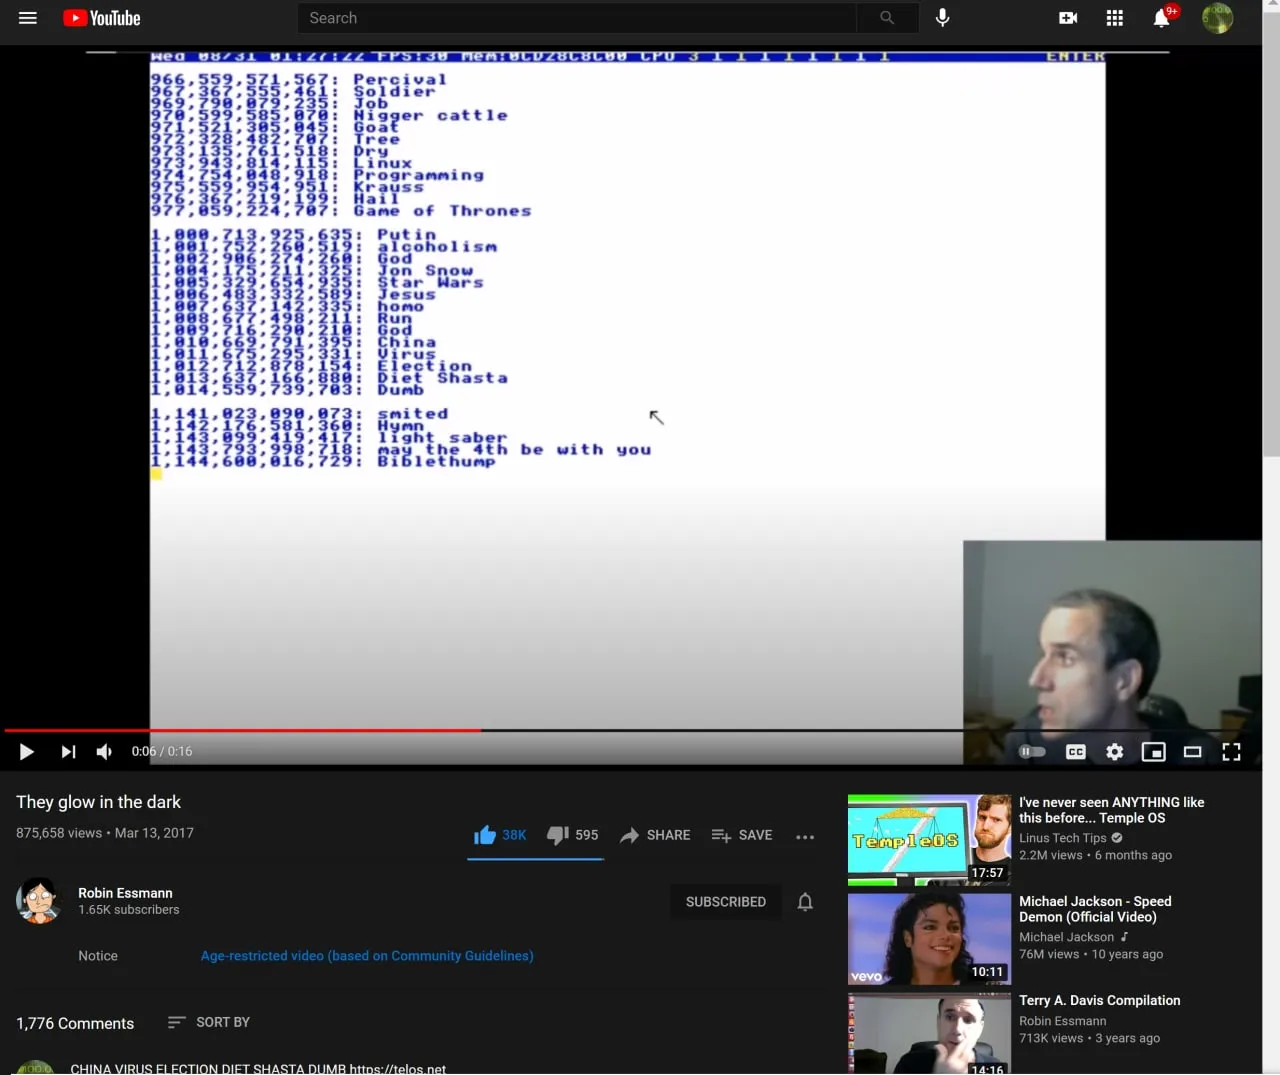1280x1075 pixels.
Task: Open the TempleOS video thumbnail
Action: tap(929, 840)
